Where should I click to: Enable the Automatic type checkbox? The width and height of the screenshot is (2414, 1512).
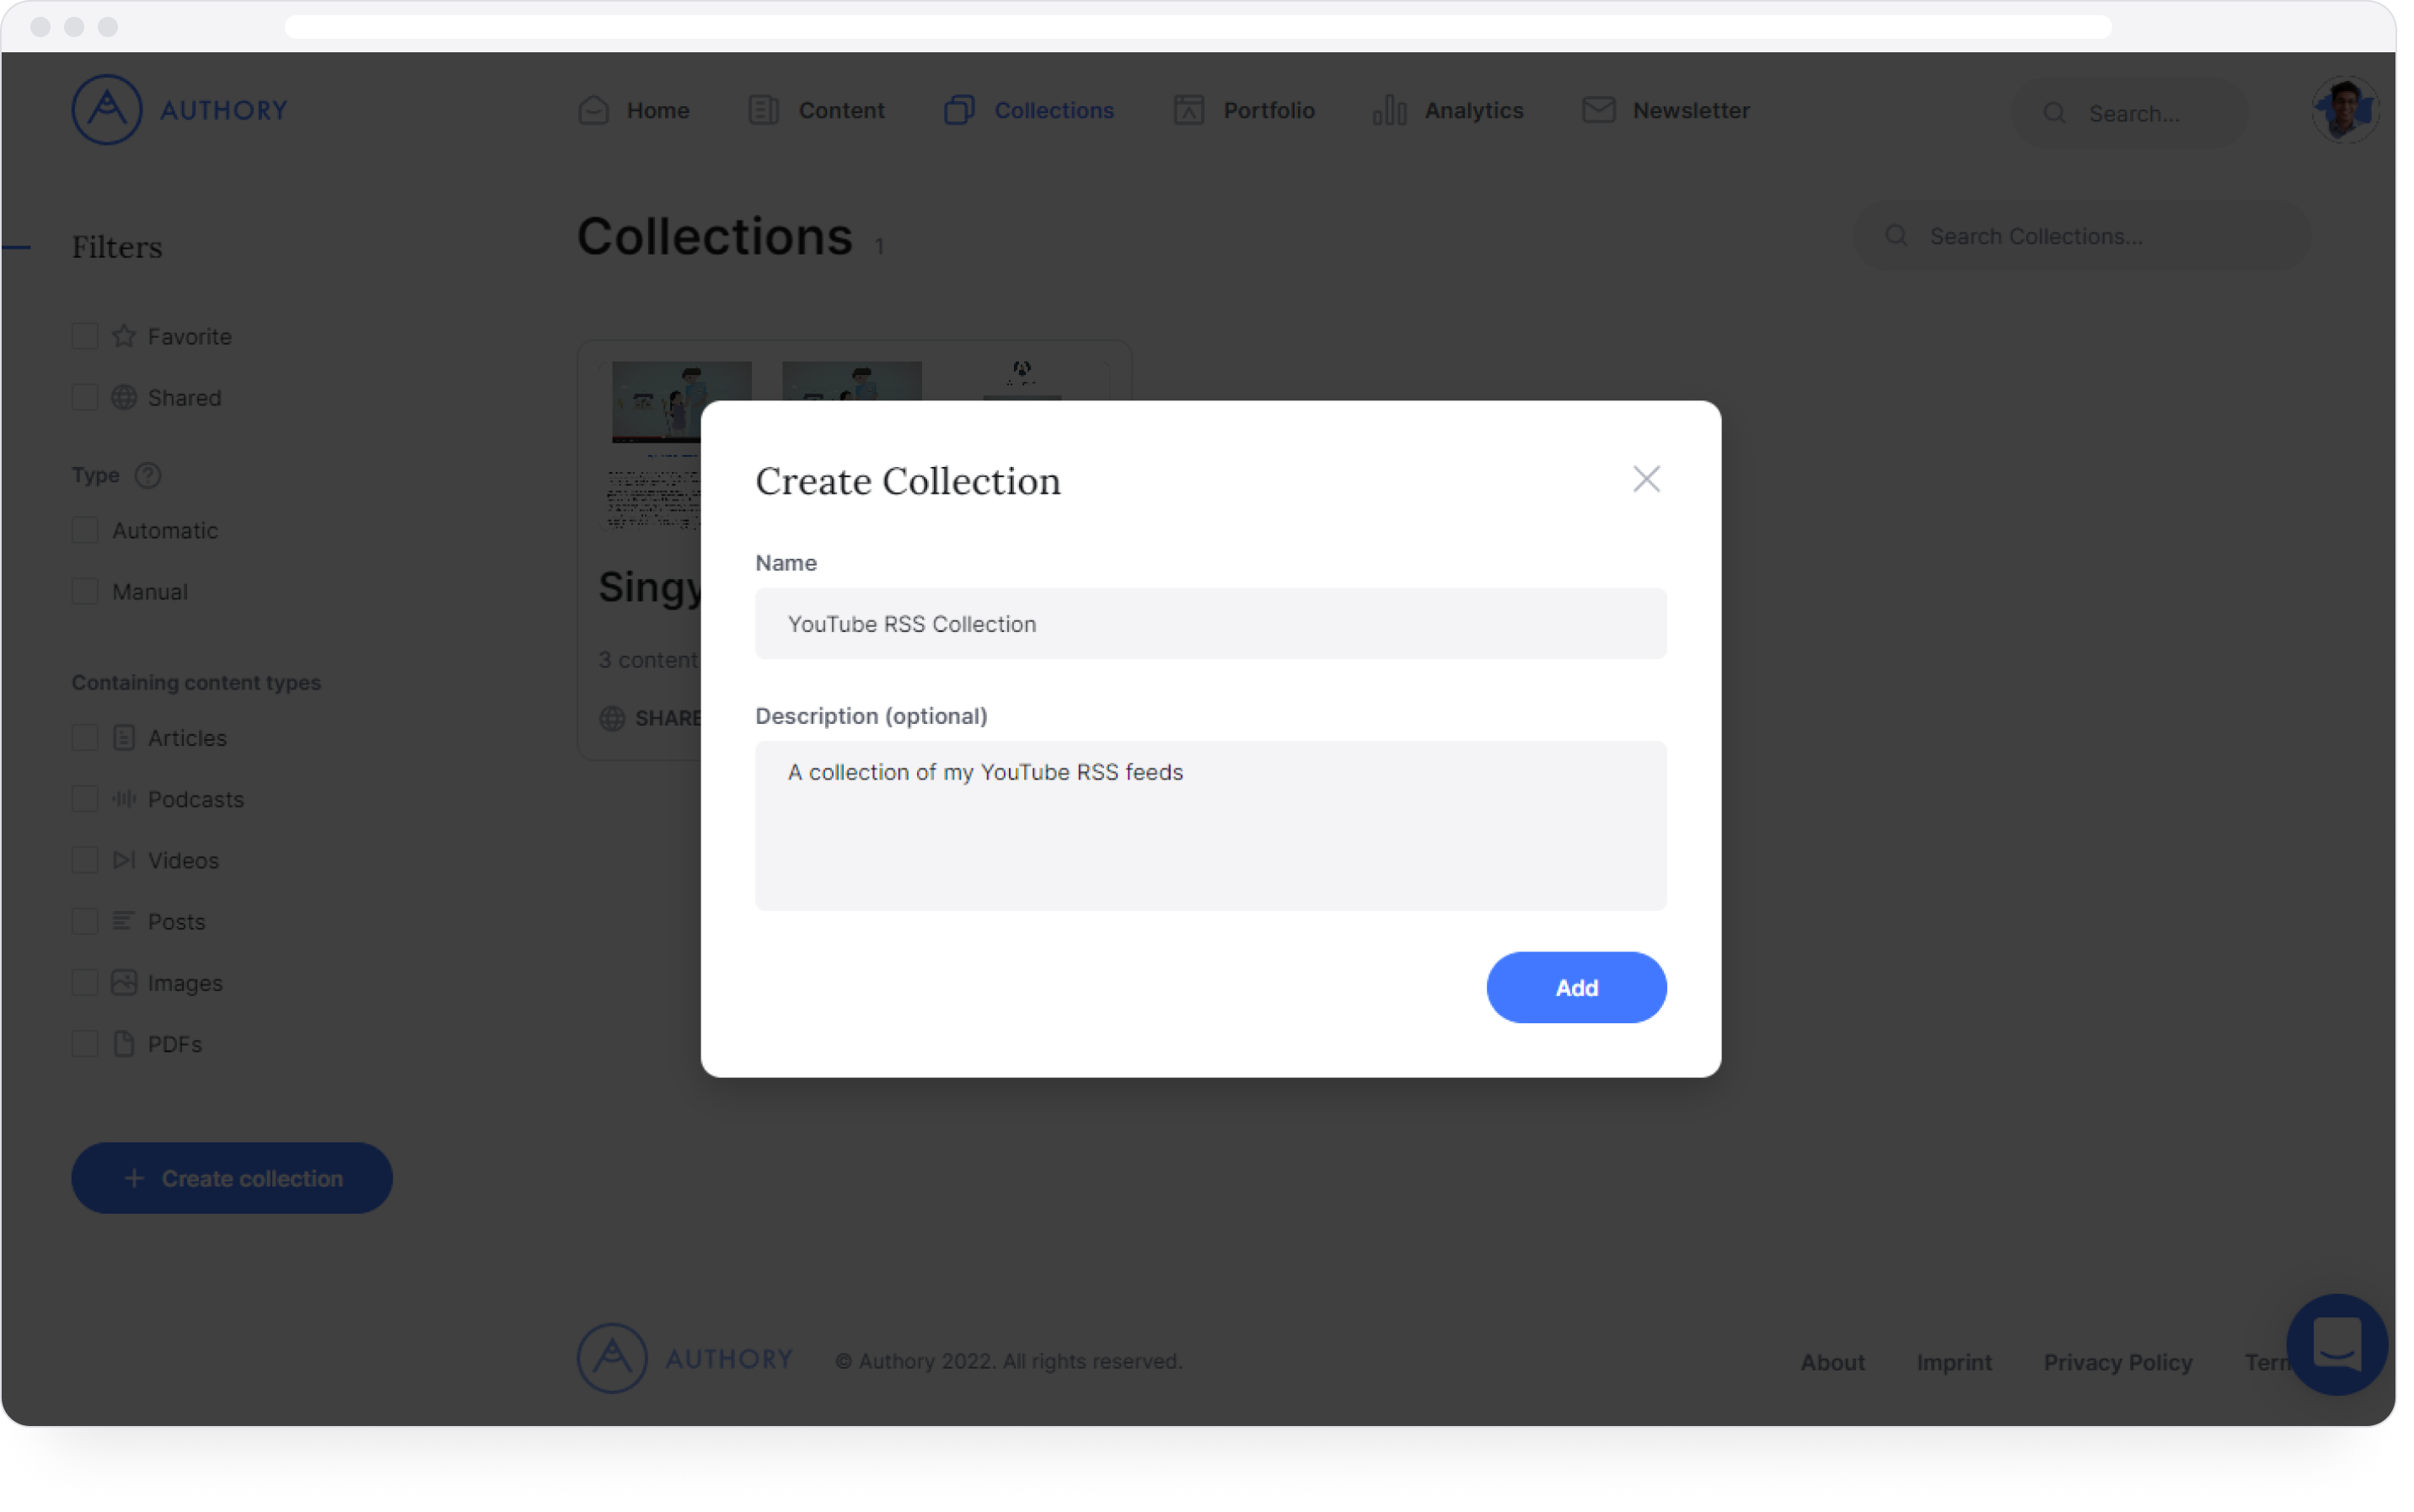click(x=85, y=530)
